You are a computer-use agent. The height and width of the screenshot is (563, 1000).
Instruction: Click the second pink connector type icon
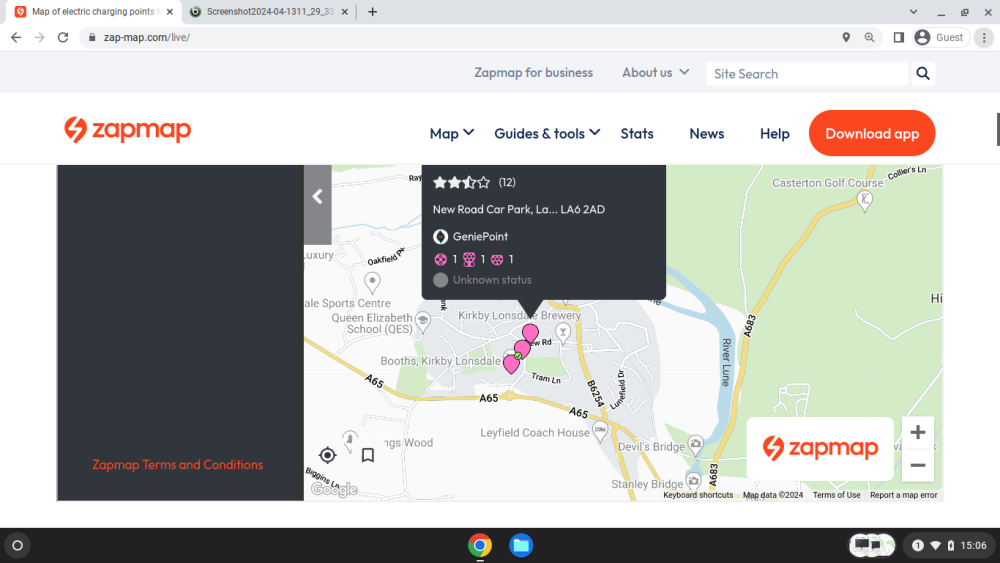(469, 260)
